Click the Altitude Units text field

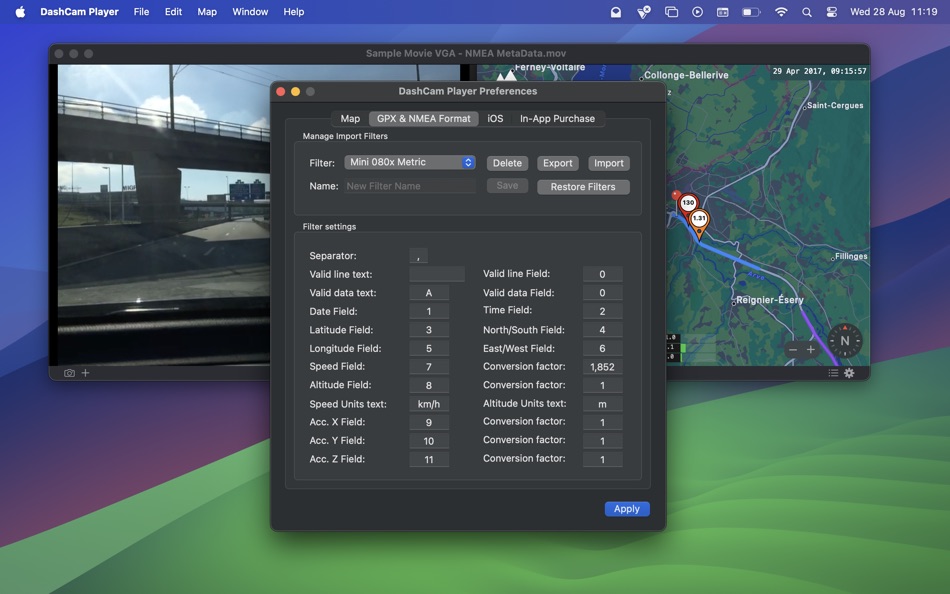point(602,404)
